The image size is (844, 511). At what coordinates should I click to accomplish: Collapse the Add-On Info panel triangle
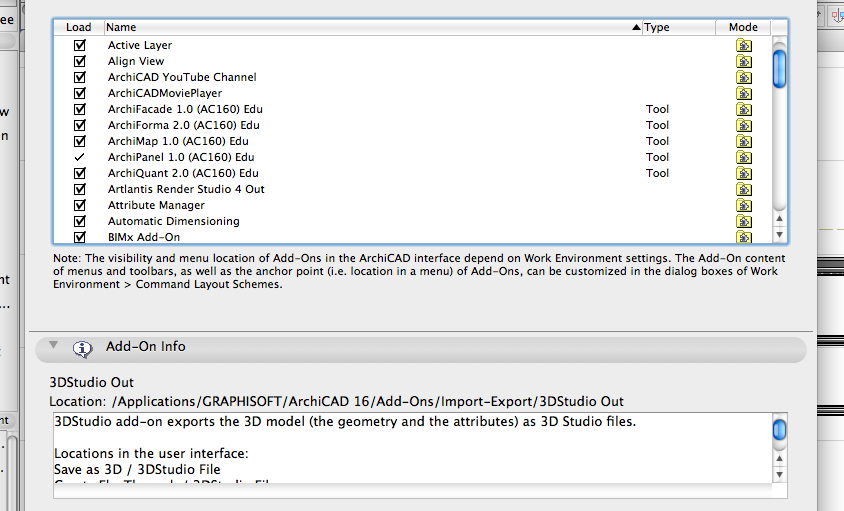click(53, 345)
